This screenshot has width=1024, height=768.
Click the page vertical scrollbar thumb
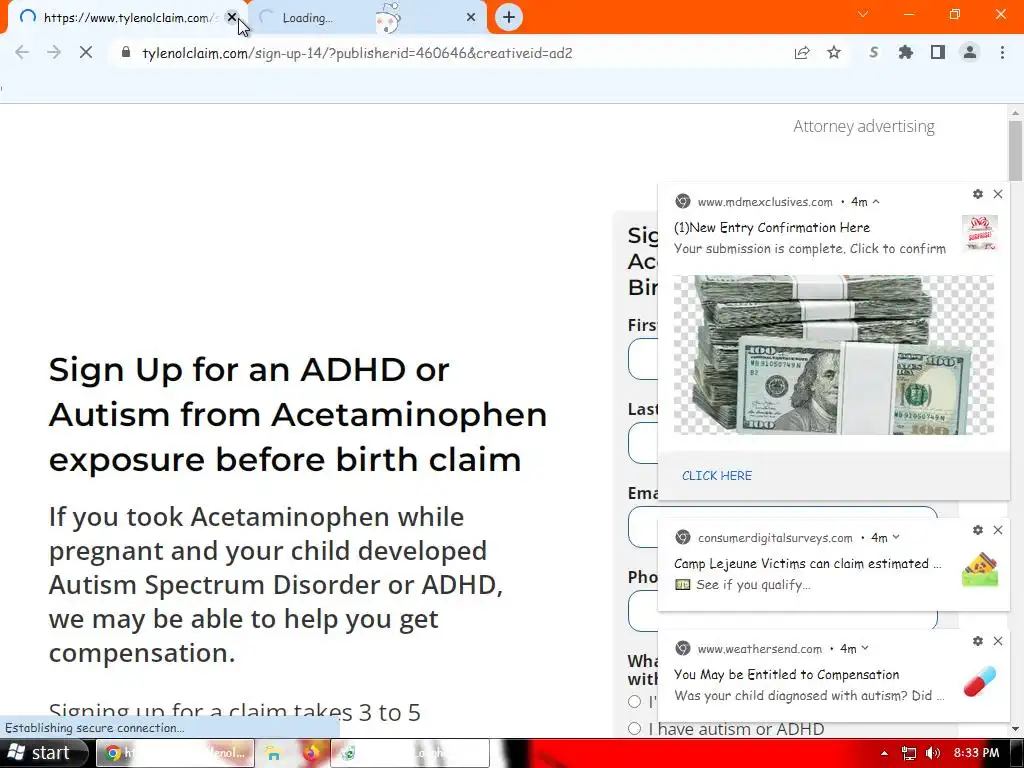click(x=1015, y=151)
